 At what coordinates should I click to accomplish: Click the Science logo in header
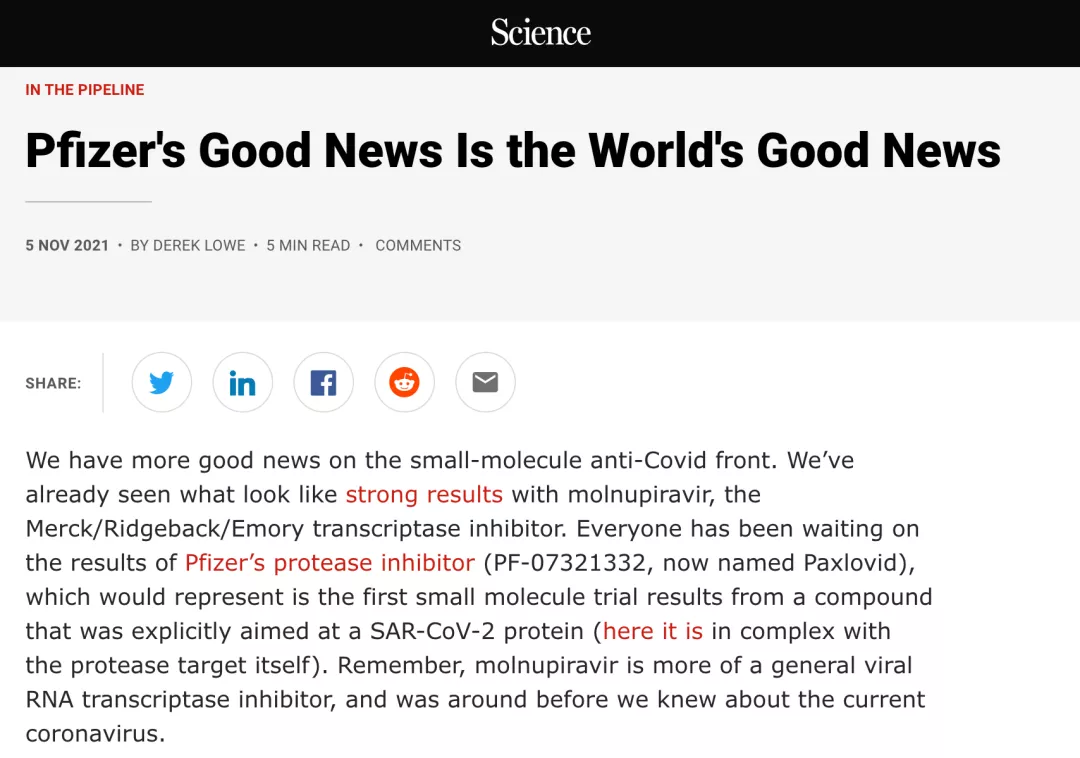540,33
